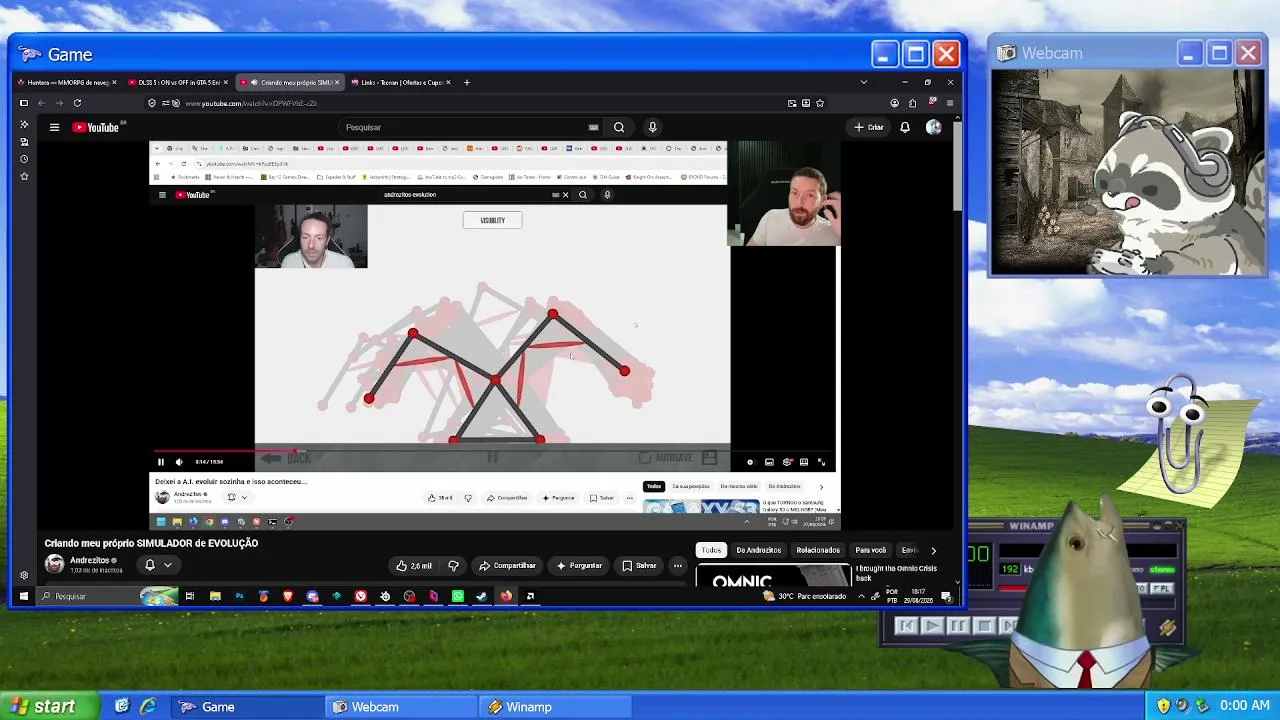Select the Criando meu próprio SIMUL tab
This screenshot has width=1280, height=720.
point(290,82)
